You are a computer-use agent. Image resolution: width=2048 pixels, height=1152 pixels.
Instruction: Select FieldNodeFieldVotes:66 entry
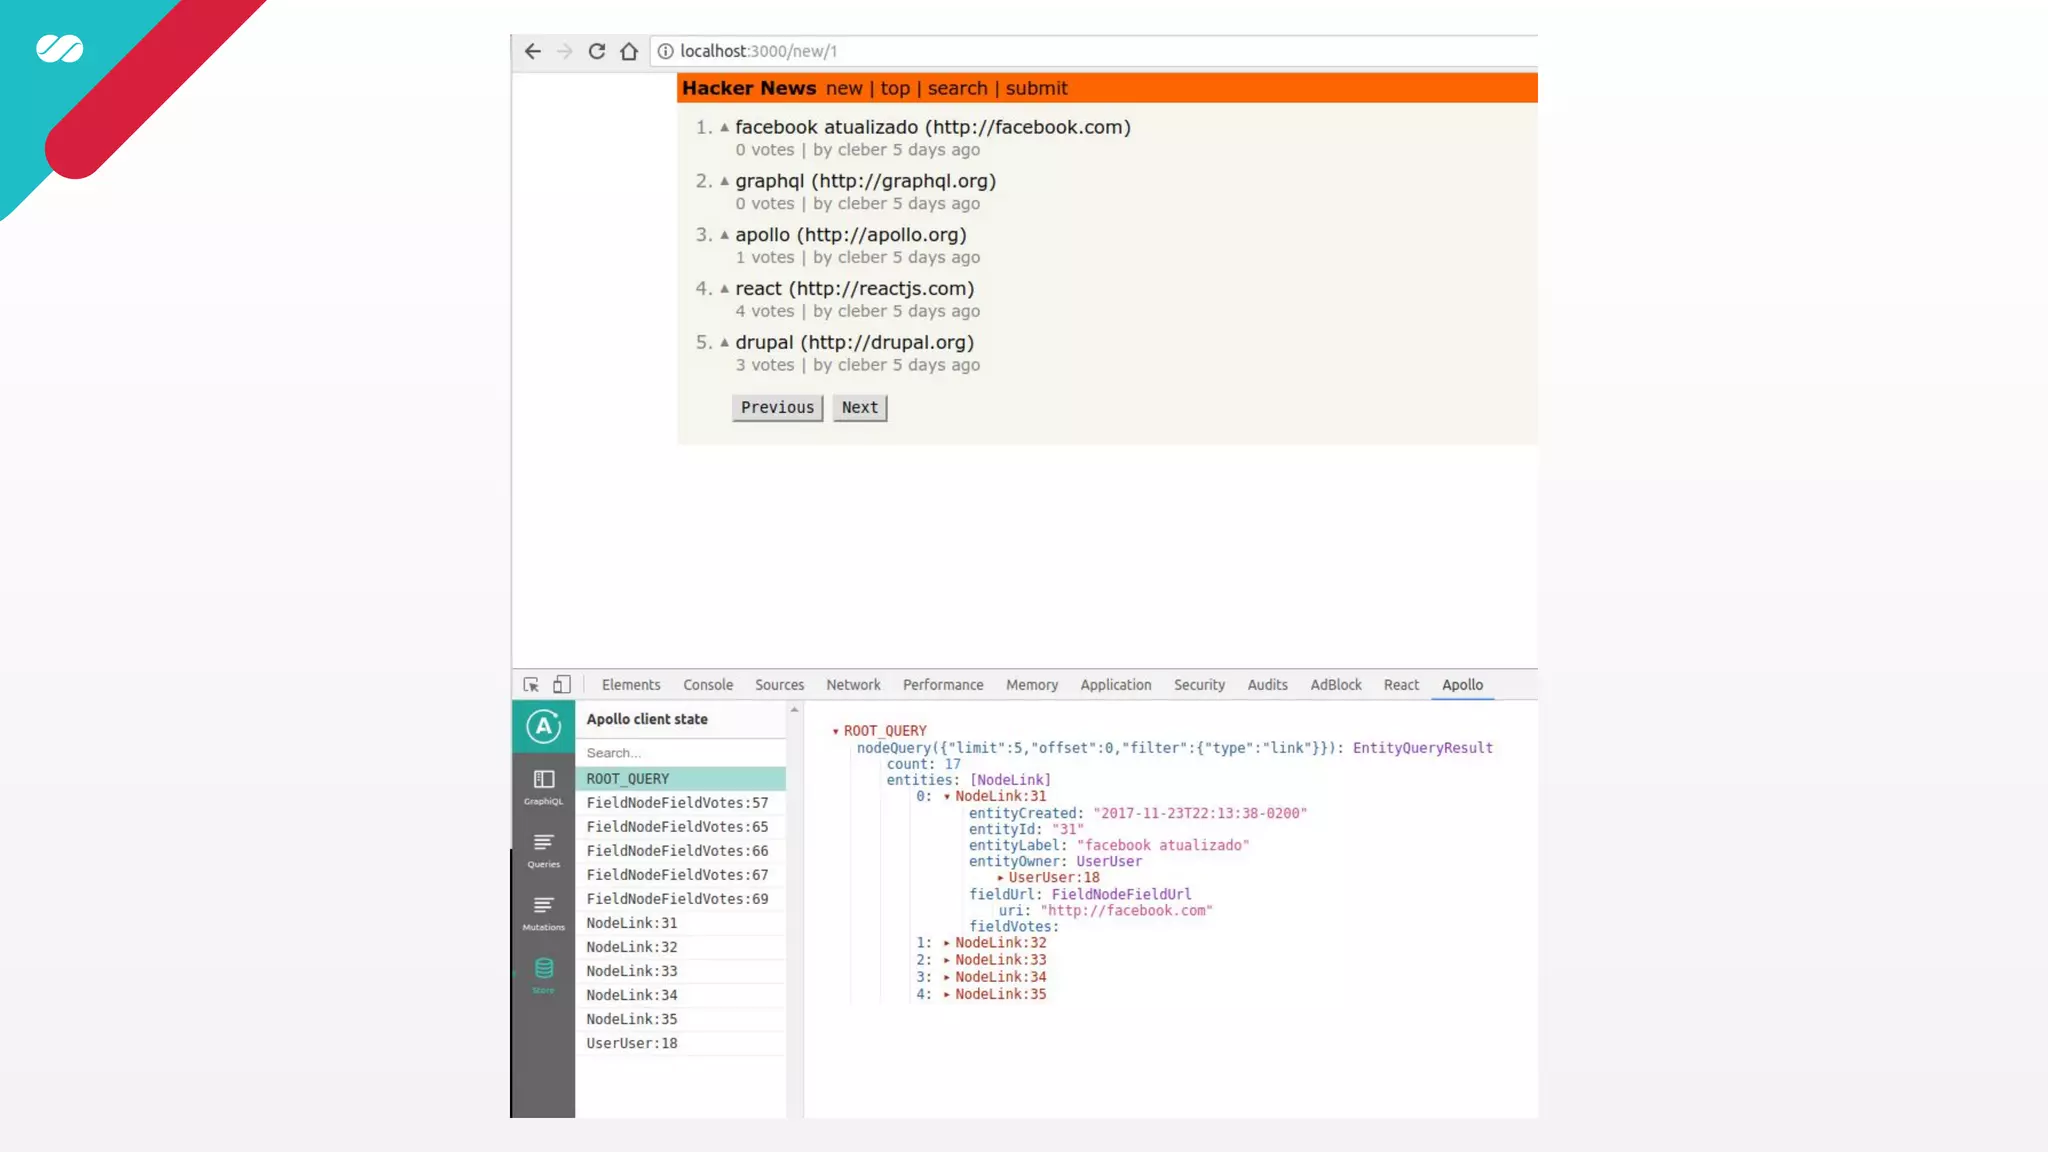point(680,851)
